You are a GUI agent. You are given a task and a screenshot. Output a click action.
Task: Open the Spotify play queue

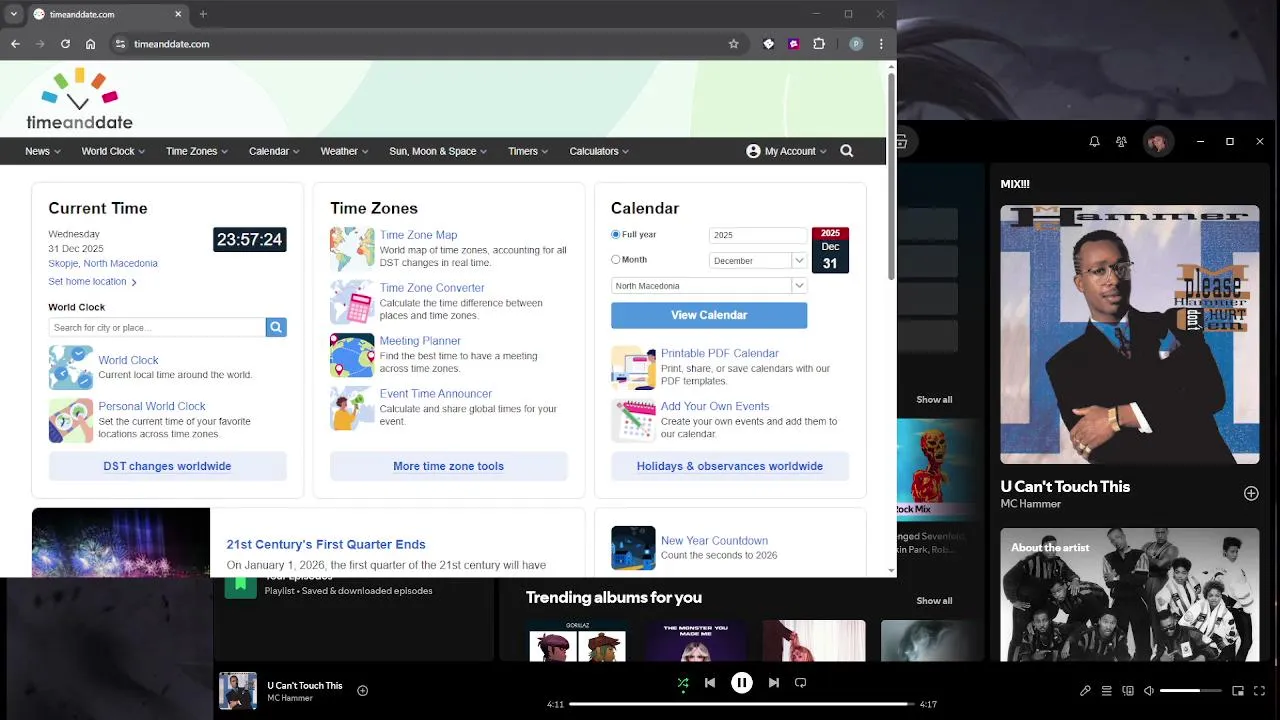(x=1106, y=691)
